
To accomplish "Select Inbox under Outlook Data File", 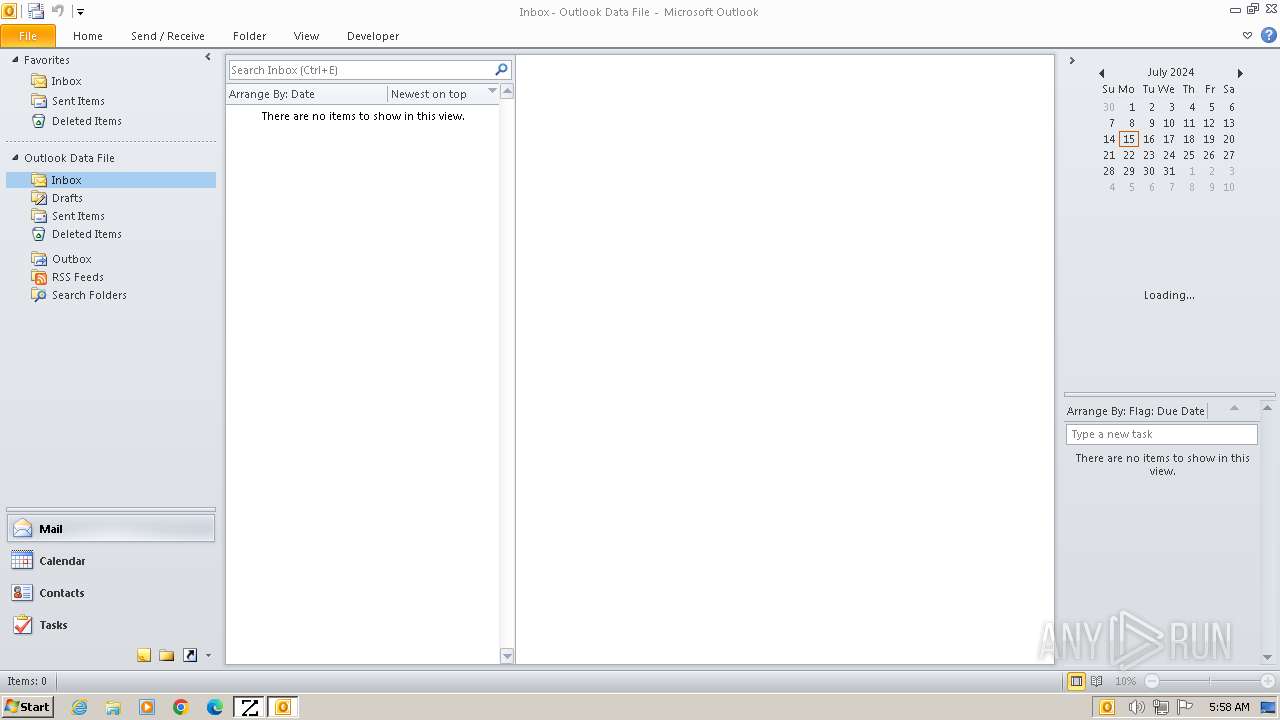I will click(111, 180).
